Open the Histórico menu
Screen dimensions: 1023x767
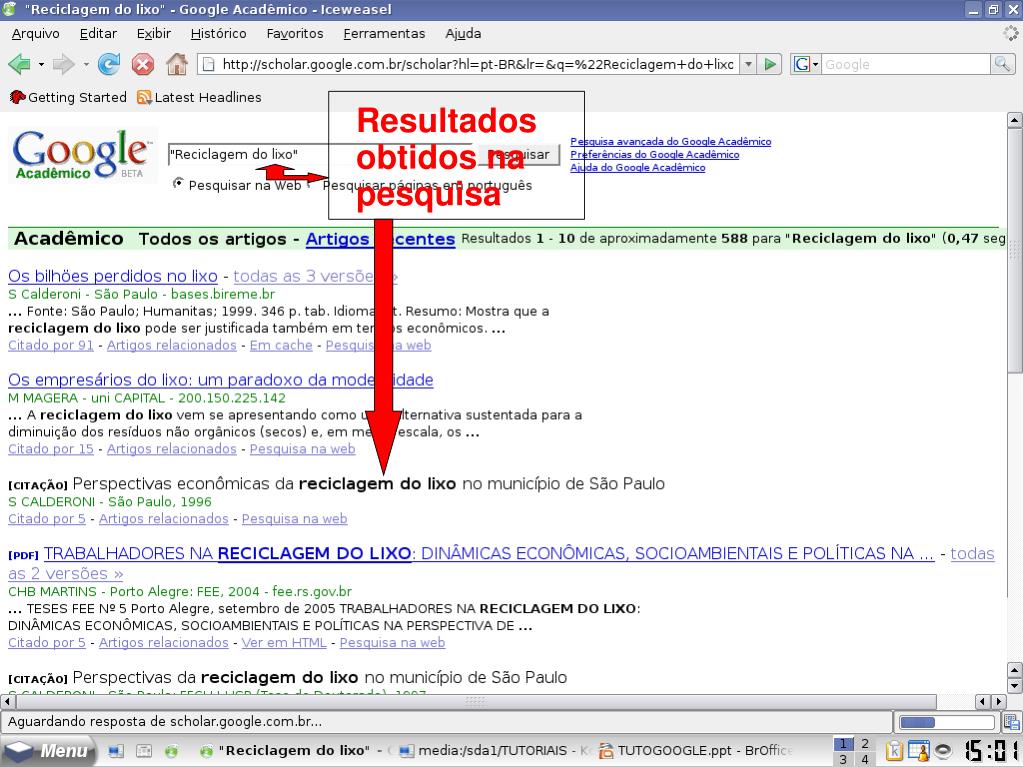point(218,33)
